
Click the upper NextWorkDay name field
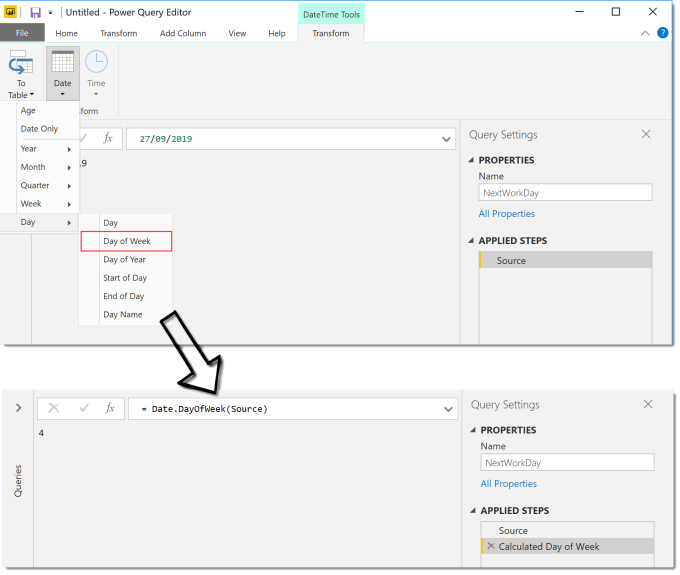click(565, 193)
